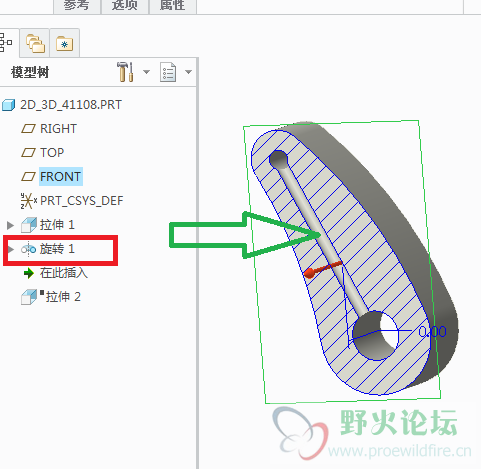Click the green insert-here arrow icon
Image resolution: width=481 pixels, height=469 pixels.
click(29, 273)
